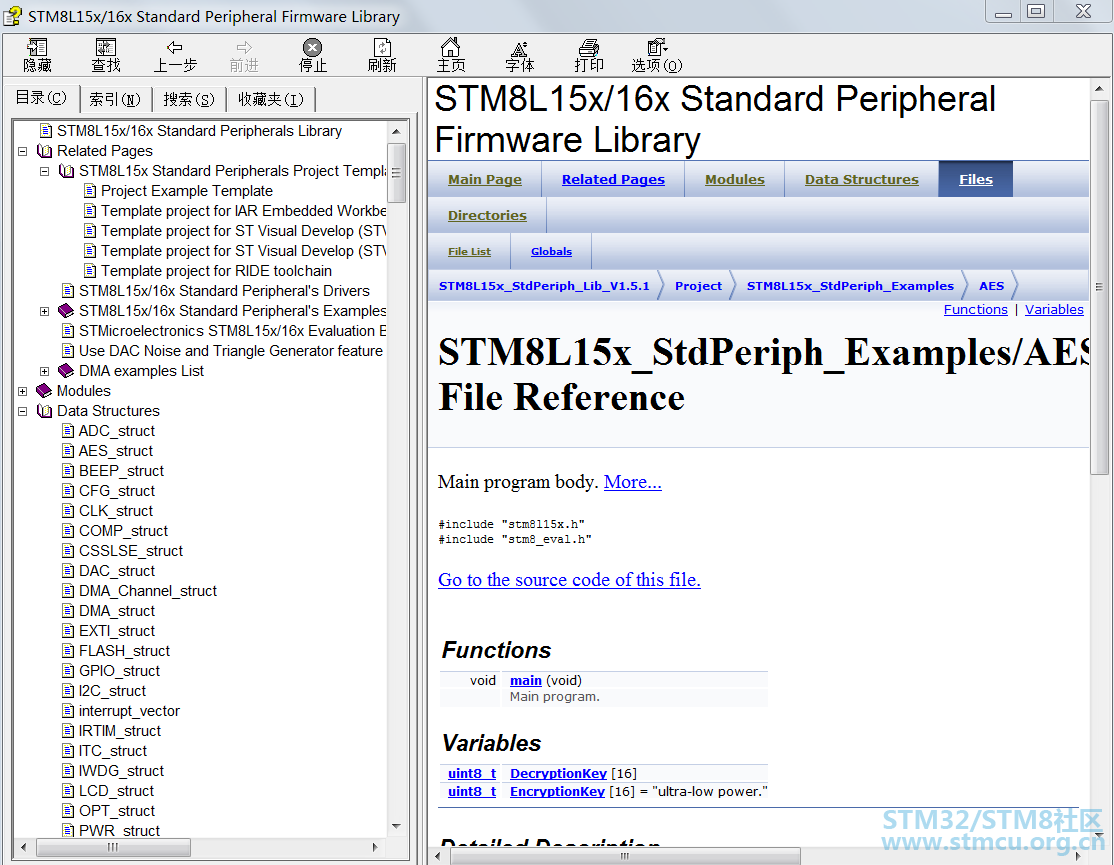Select the CSSLSE_struct tree entry

[x=131, y=550]
